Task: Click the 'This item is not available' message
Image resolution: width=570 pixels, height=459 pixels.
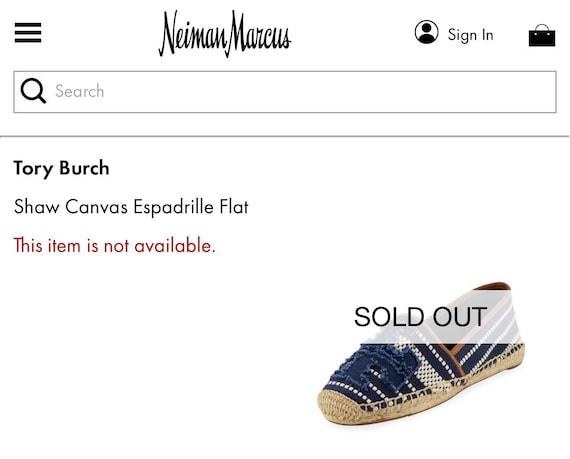Action: [115, 245]
